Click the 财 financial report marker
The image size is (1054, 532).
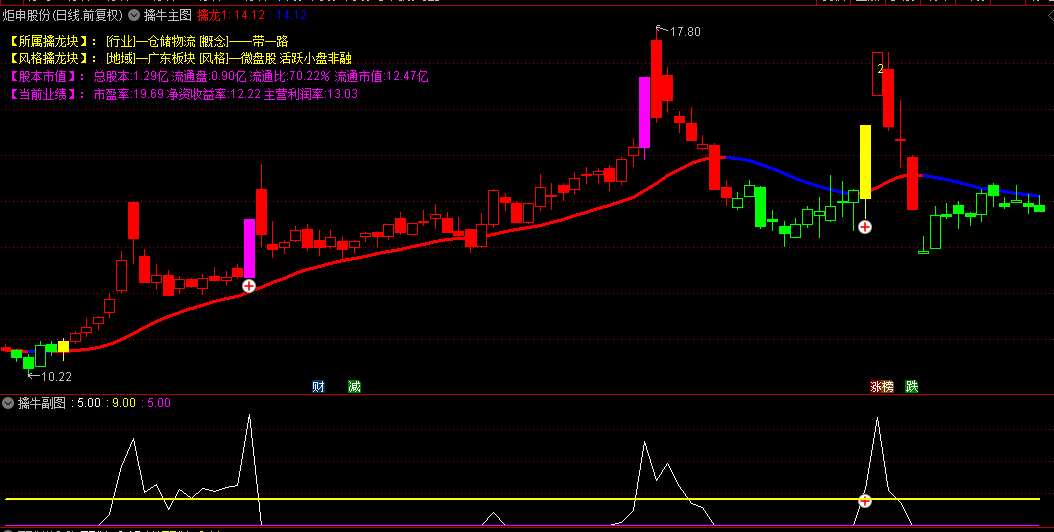(318, 386)
